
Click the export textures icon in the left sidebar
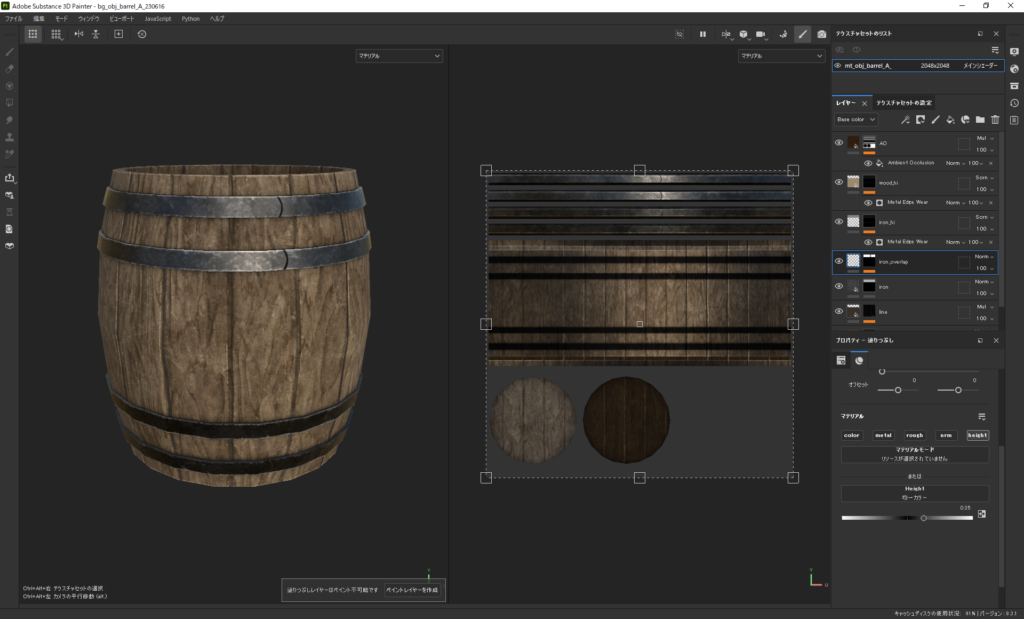pos(10,178)
